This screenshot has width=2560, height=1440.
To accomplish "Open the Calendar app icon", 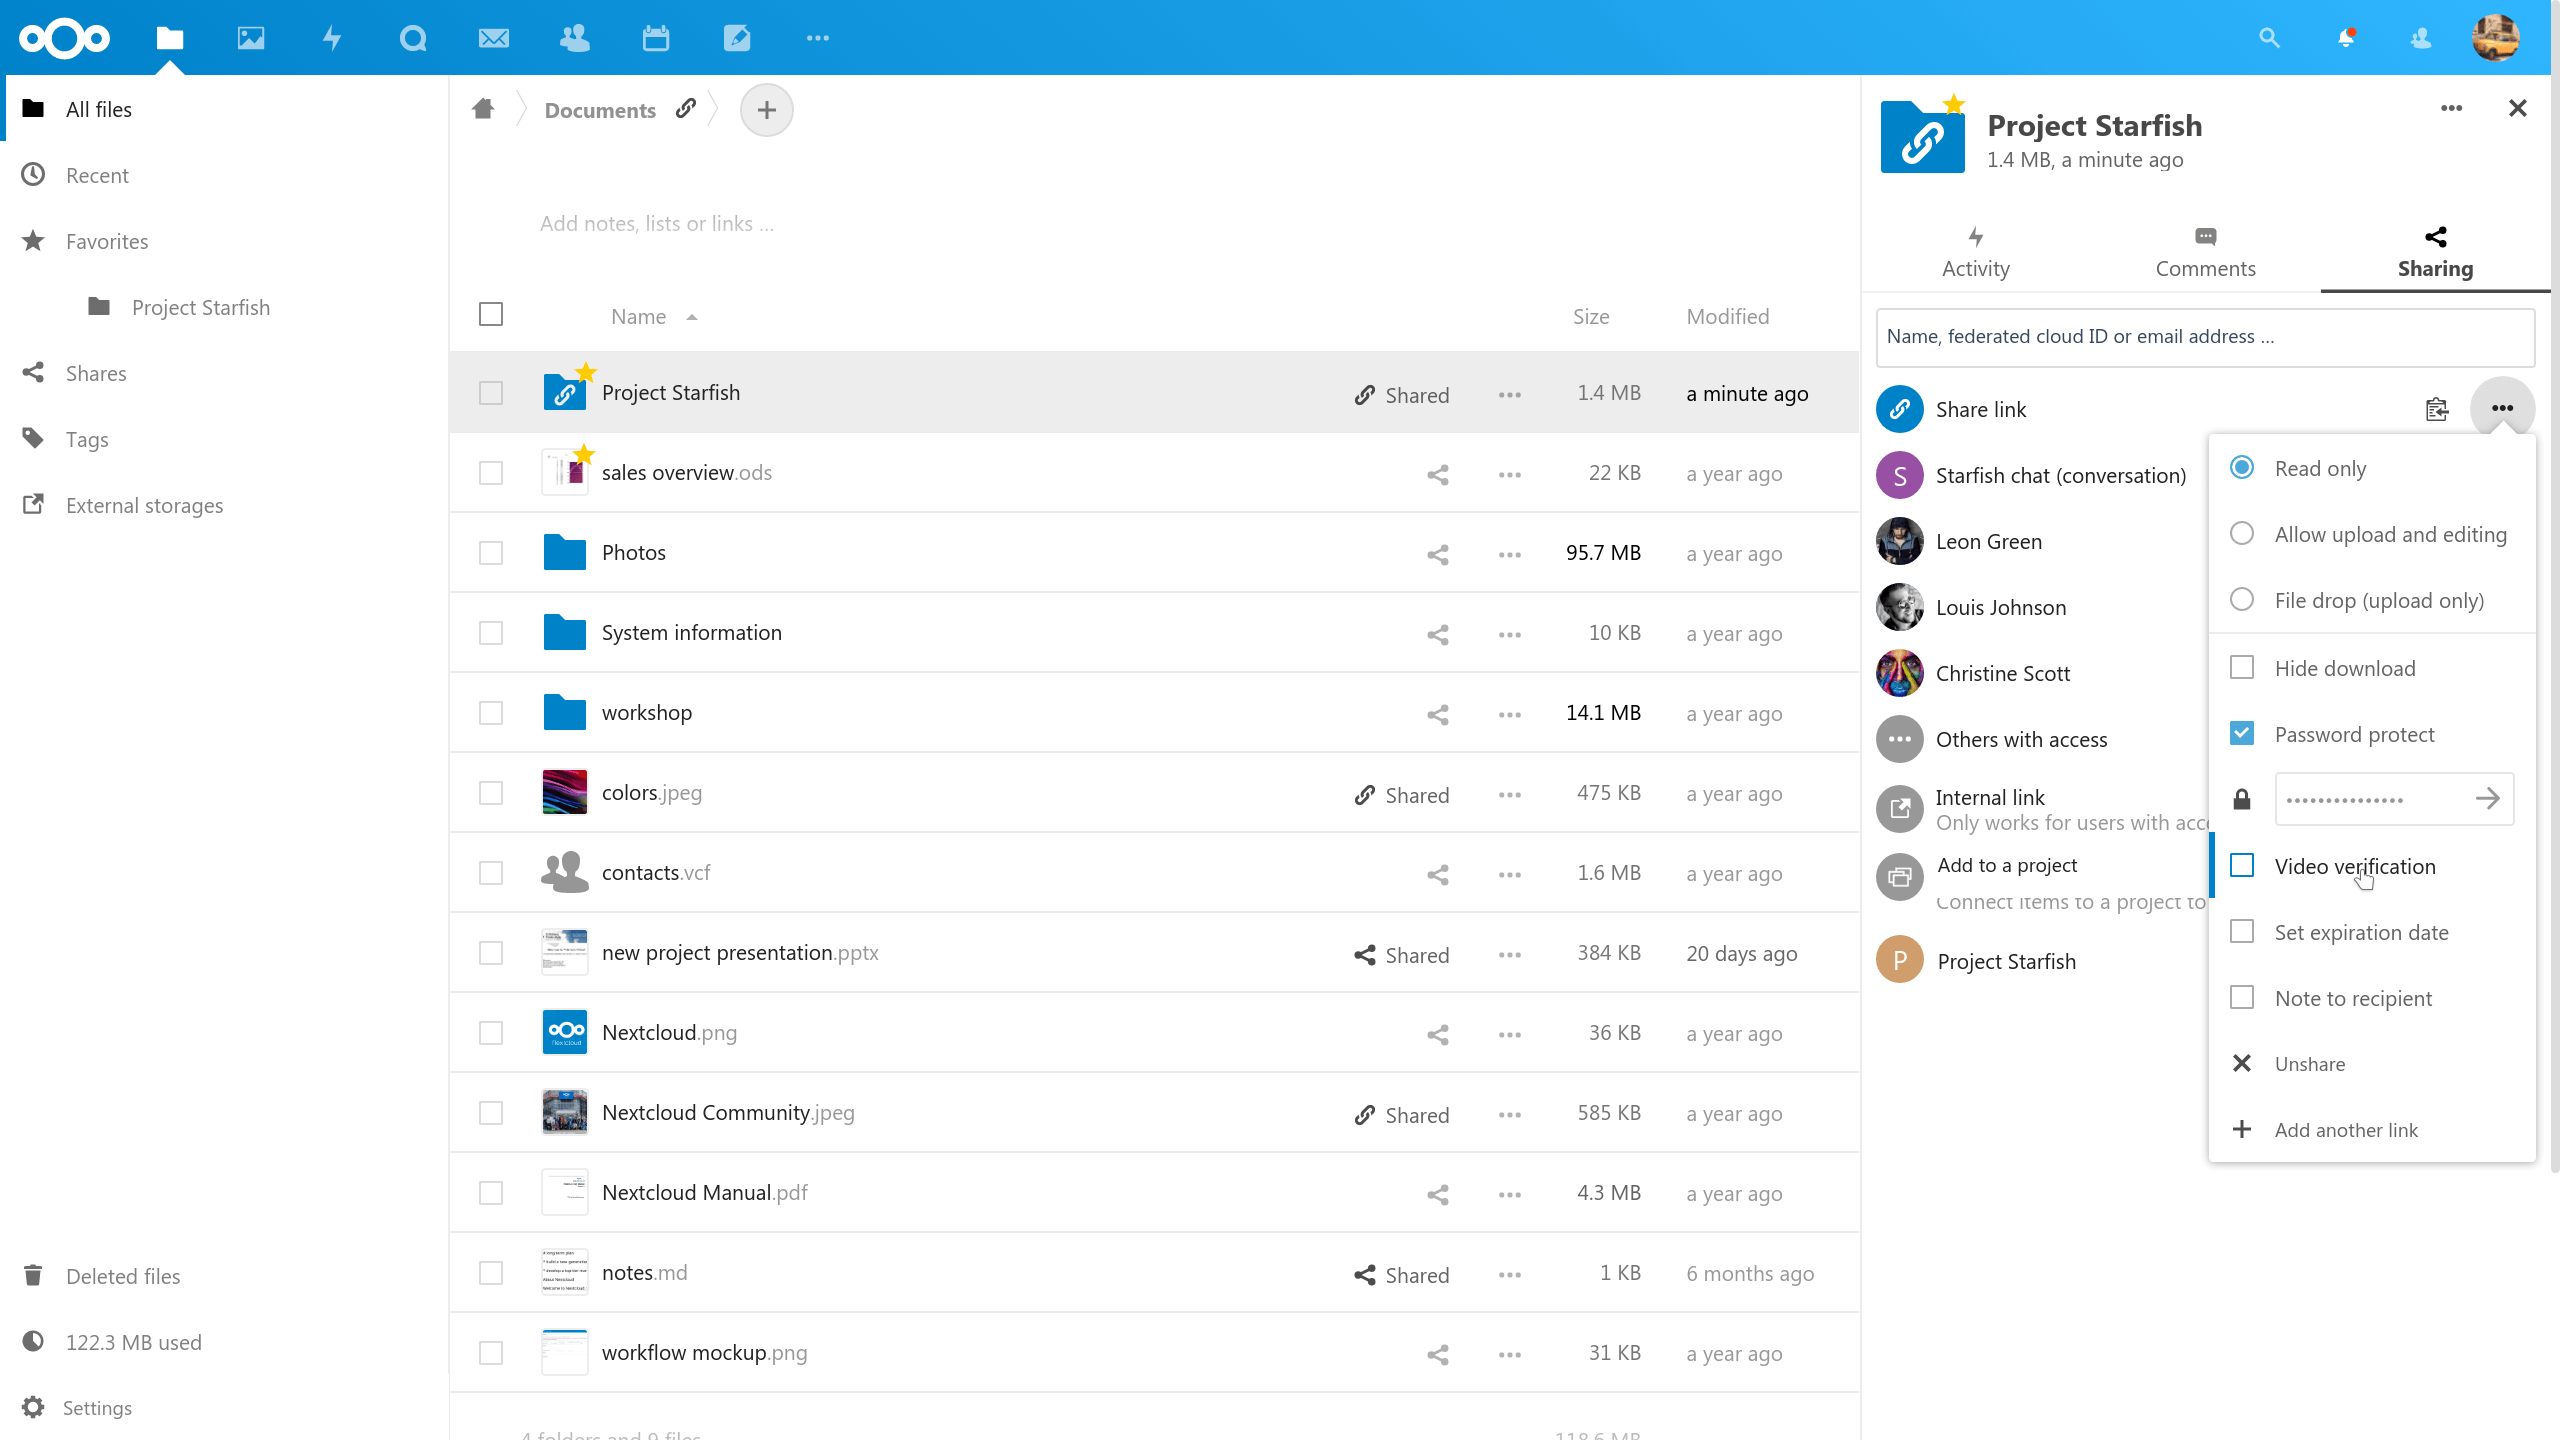I will coord(656,38).
